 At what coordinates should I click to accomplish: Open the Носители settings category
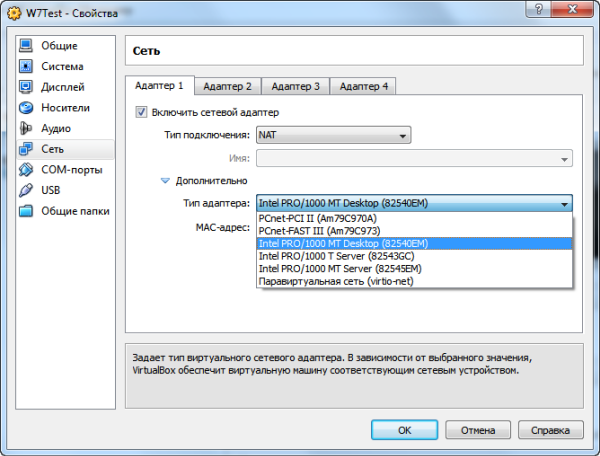tap(65, 107)
